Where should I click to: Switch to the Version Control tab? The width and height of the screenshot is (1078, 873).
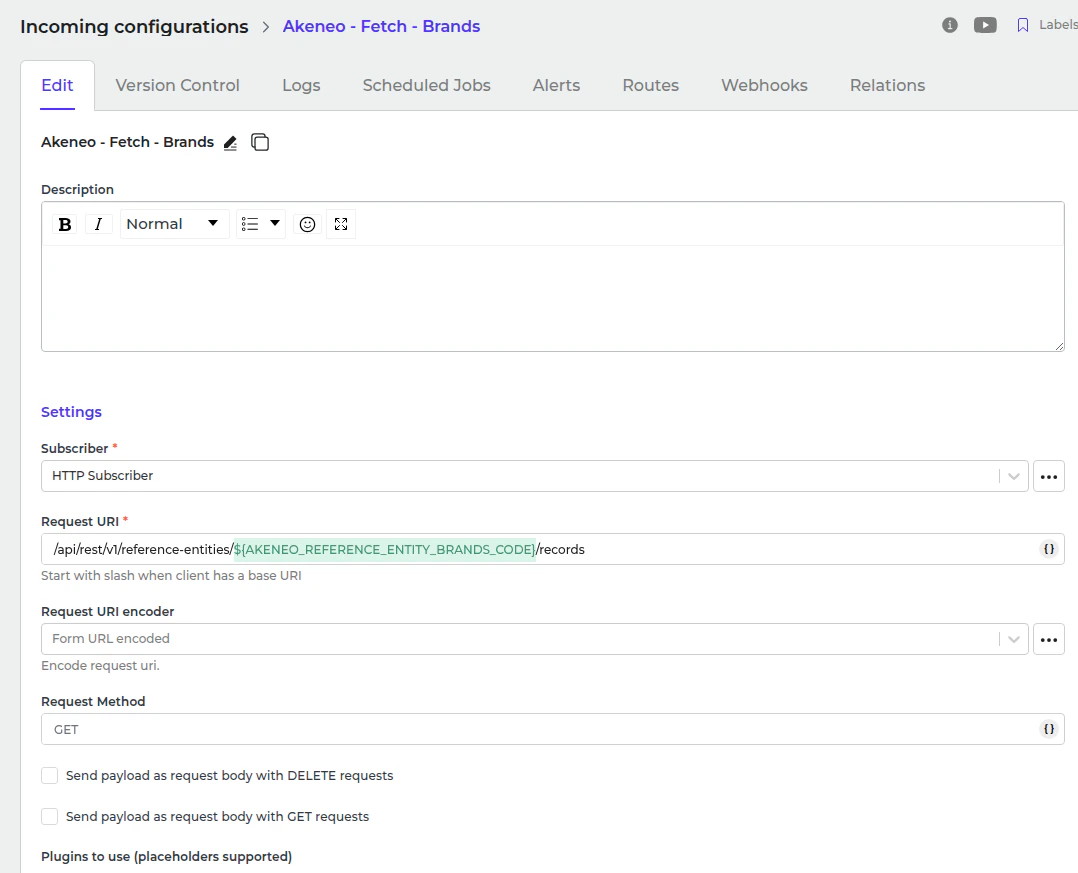click(x=177, y=85)
